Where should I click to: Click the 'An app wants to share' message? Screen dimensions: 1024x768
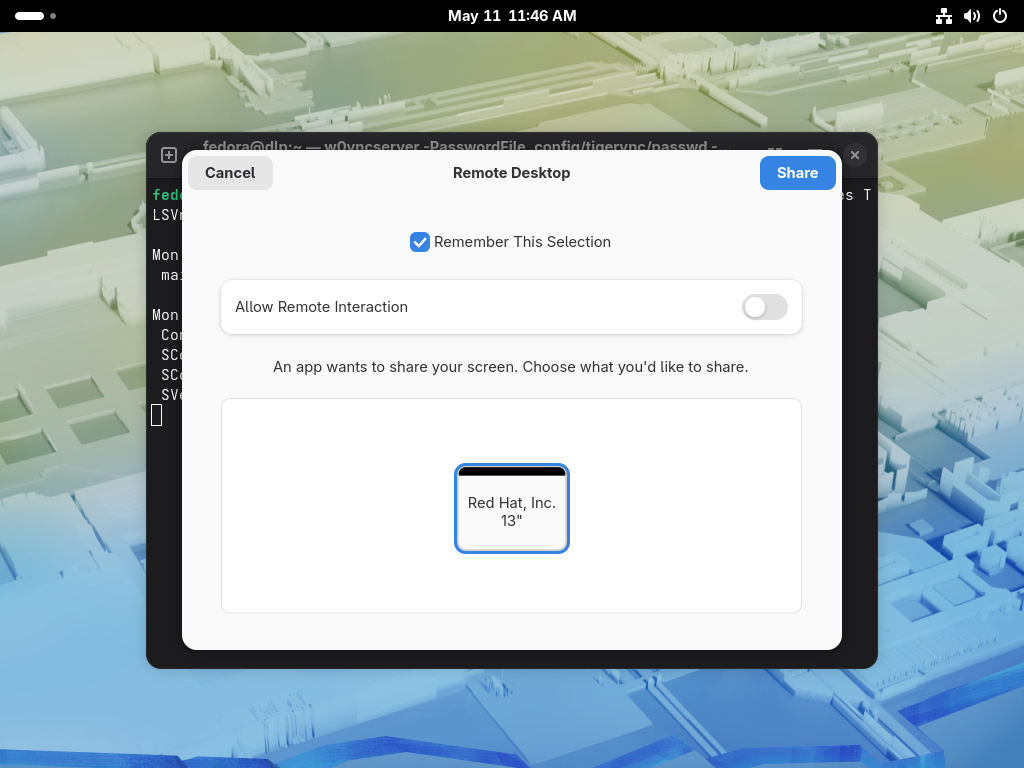coord(511,367)
